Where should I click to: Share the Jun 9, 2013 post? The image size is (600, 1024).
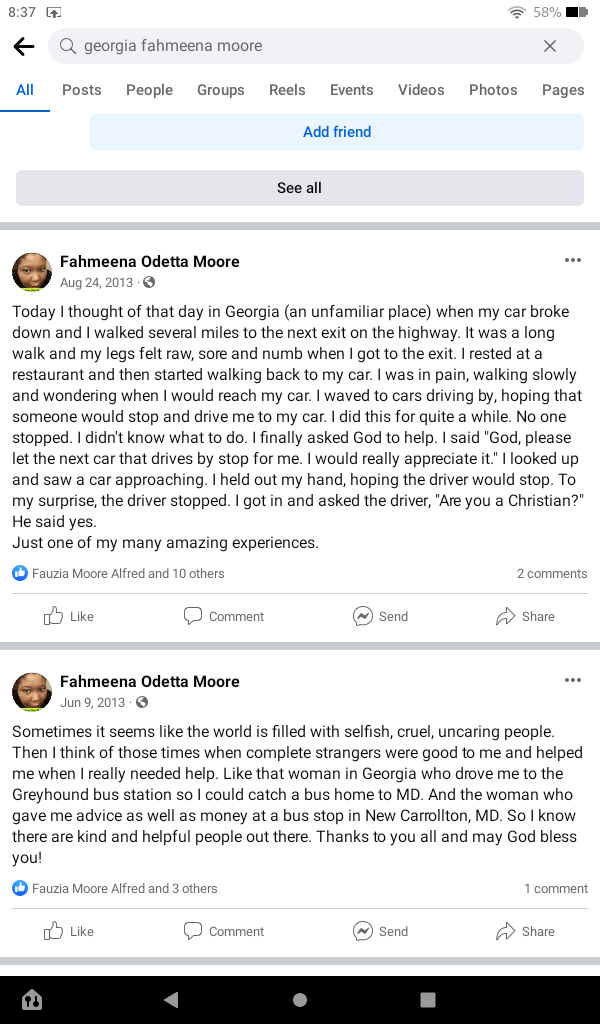tap(525, 931)
